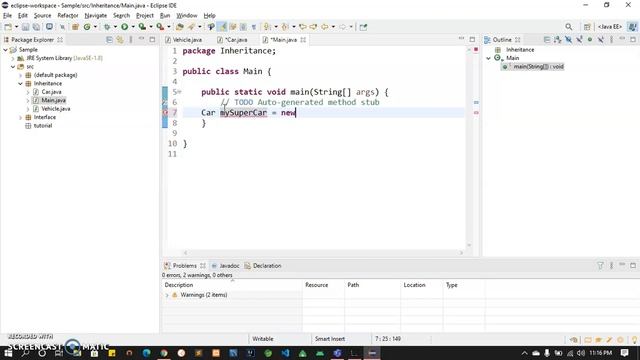640x360 pixels.
Task: Click the Debug bug icon
Action: [107, 27]
